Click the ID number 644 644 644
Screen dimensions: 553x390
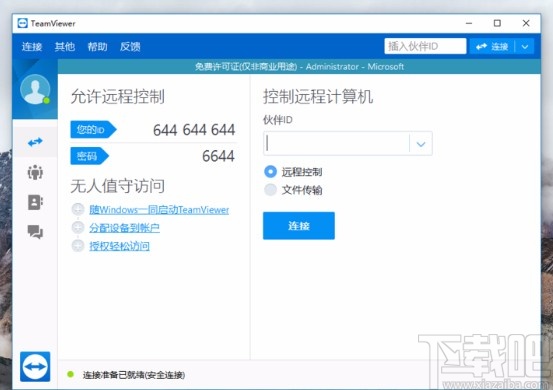(194, 130)
